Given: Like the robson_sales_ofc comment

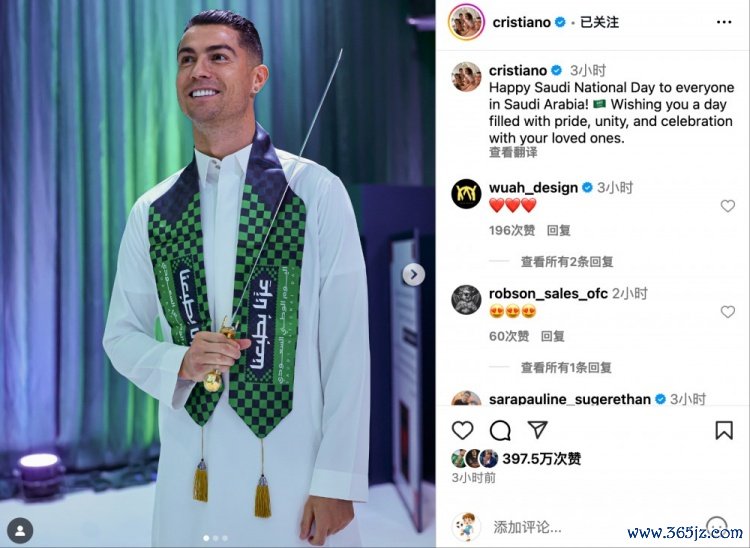Looking at the screenshot, I should [728, 312].
